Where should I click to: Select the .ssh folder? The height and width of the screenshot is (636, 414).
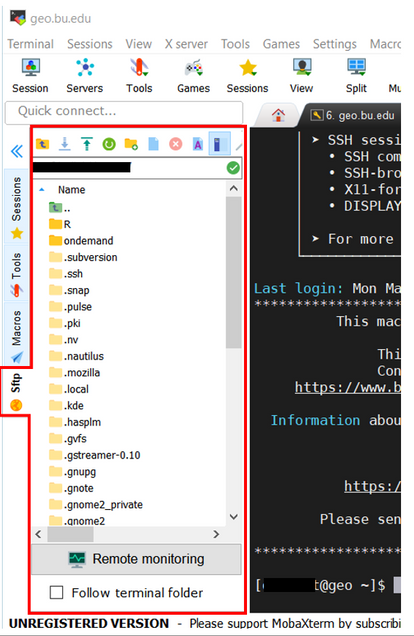point(66,274)
